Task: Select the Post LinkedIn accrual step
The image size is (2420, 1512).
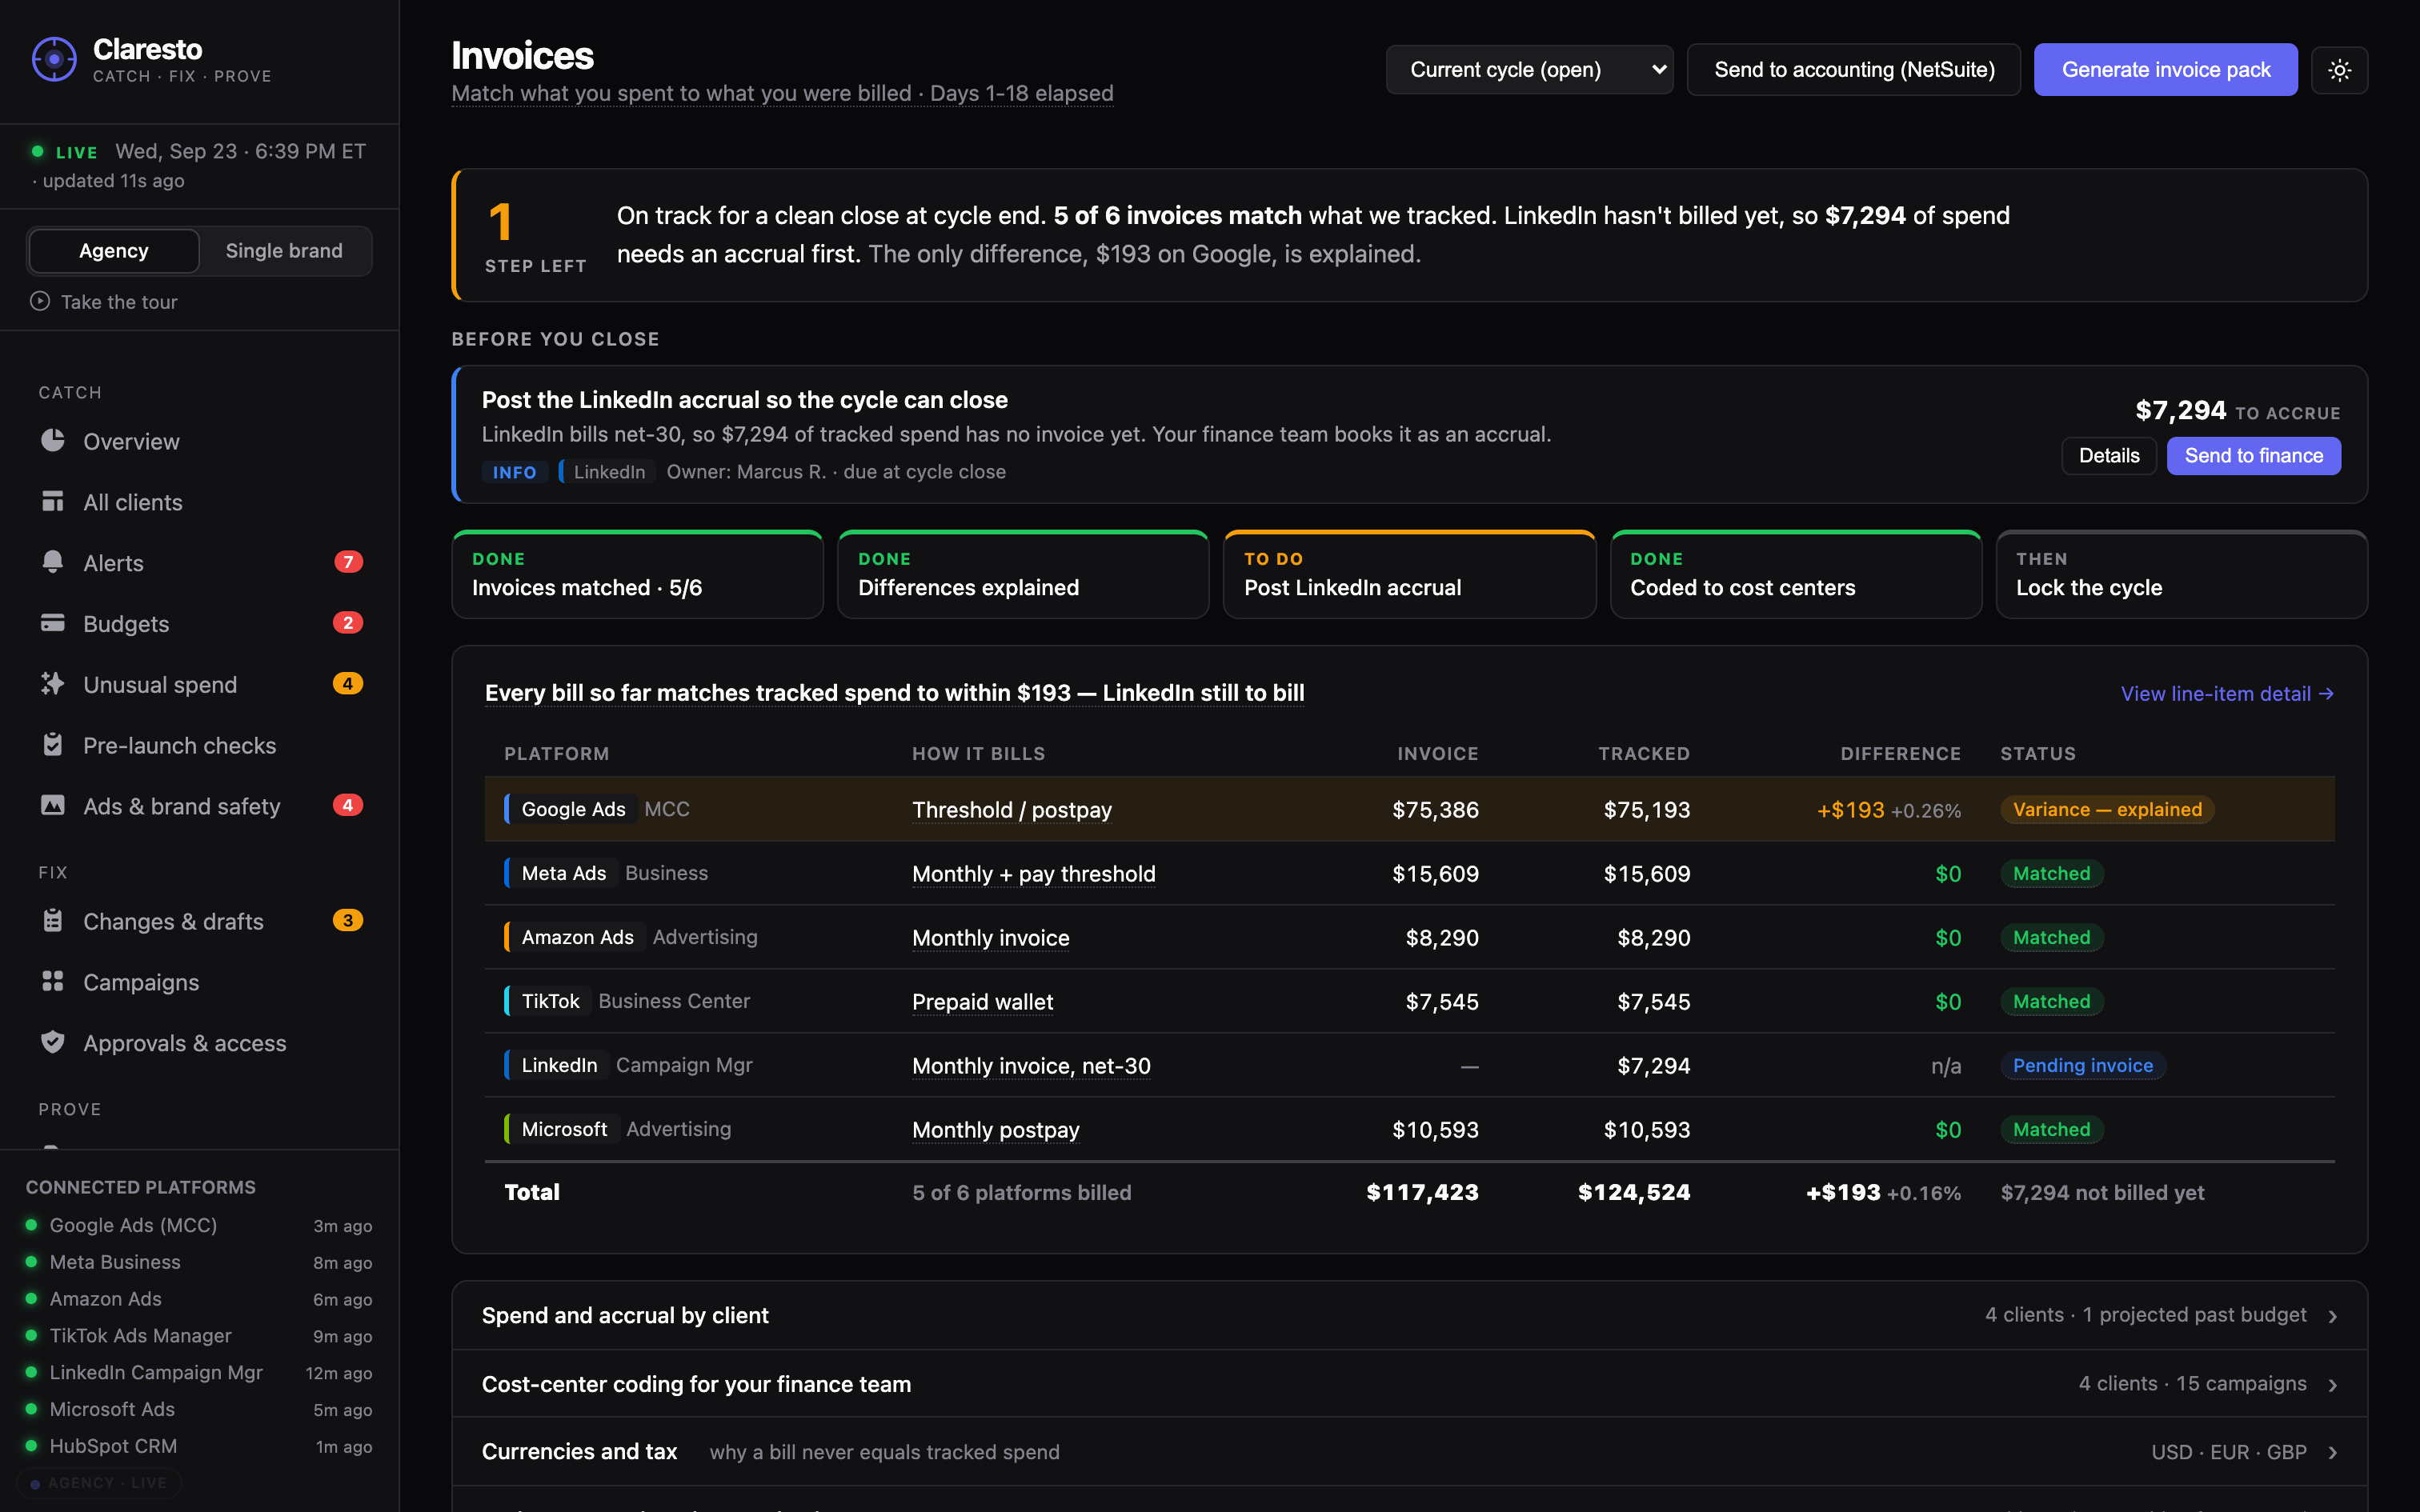Action: (1409, 575)
